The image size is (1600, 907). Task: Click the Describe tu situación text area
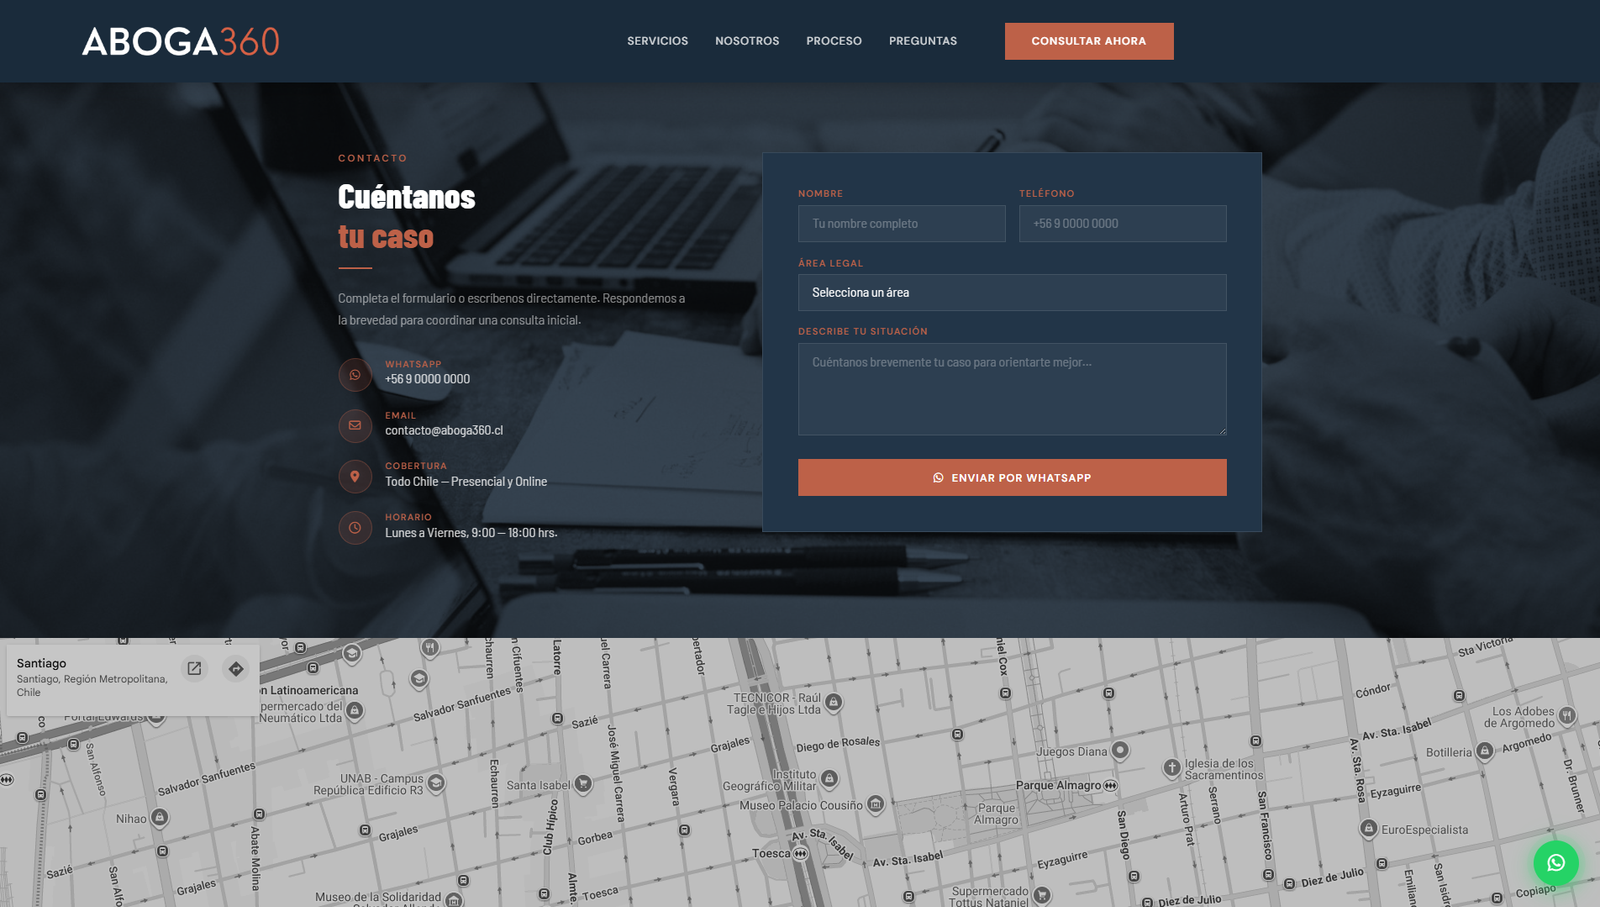(x=1012, y=389)
